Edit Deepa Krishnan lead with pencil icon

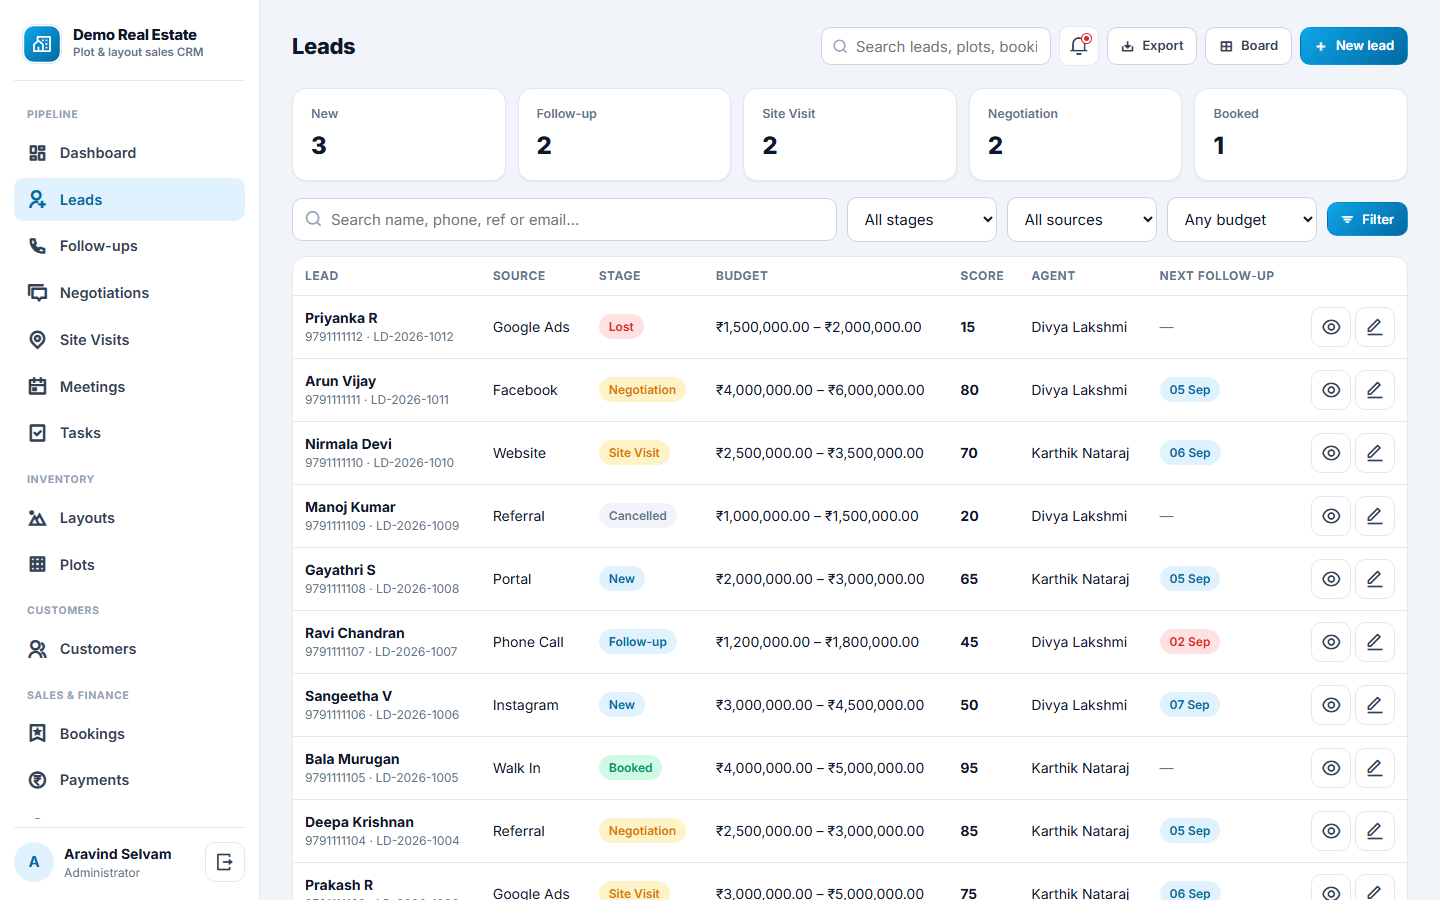coord(1375,831)
